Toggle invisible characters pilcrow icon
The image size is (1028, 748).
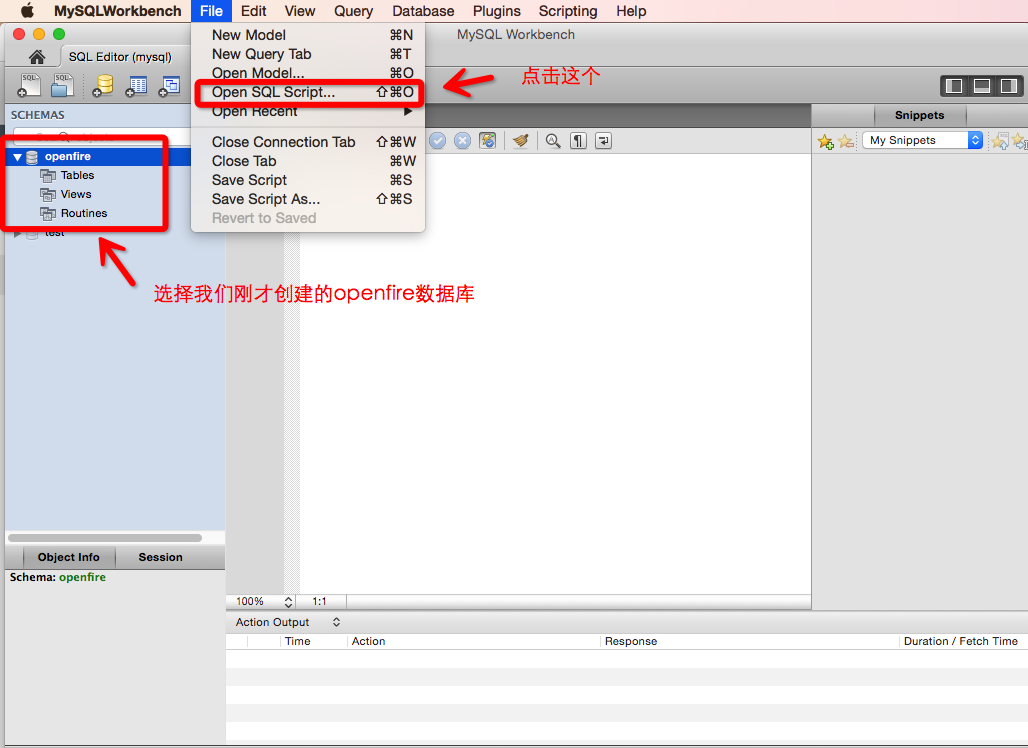point(578,140)
